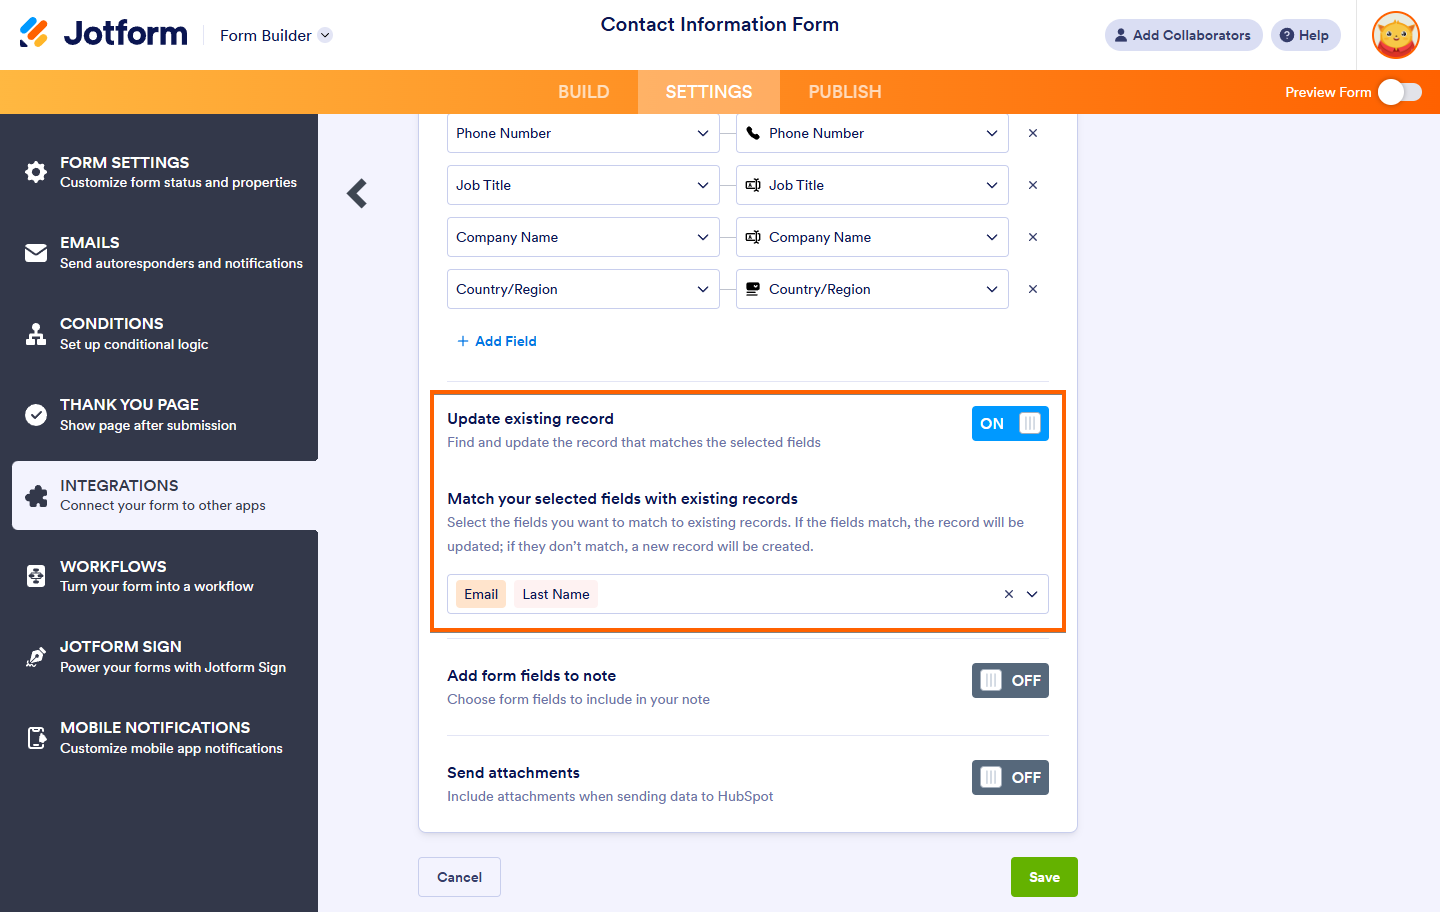Viewport: 1440px width, 912px height.
Task: Click the green Save button
Action: 1044,877
